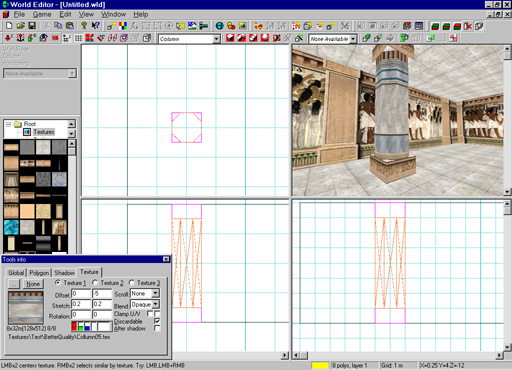Open the Scroll None dropdown
The image size is (512, 370).
(155, 293)
